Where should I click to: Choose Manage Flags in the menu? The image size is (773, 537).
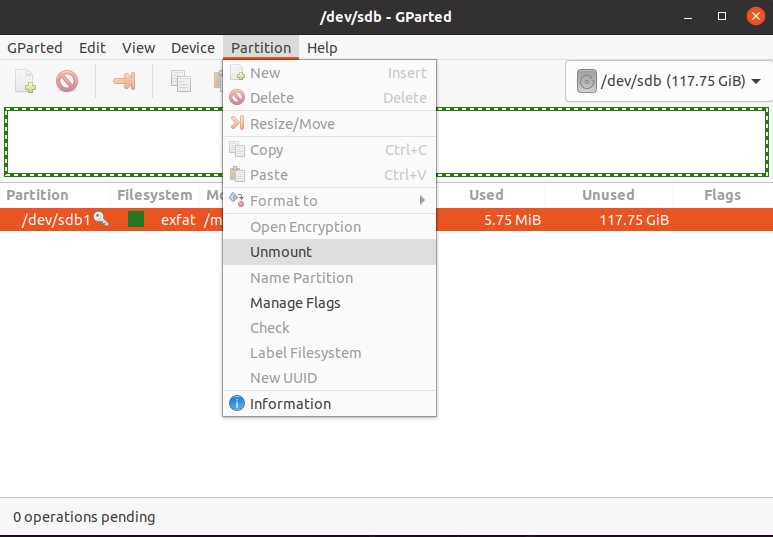(295, 303)
